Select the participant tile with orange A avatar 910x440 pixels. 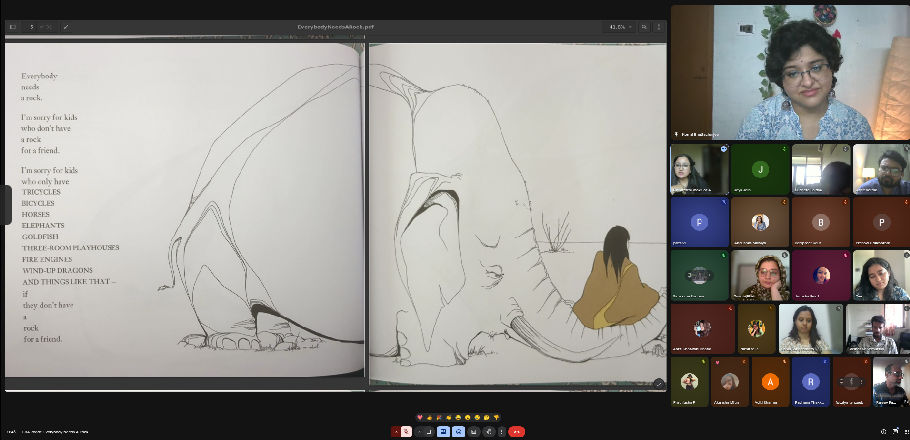[770, 381]
